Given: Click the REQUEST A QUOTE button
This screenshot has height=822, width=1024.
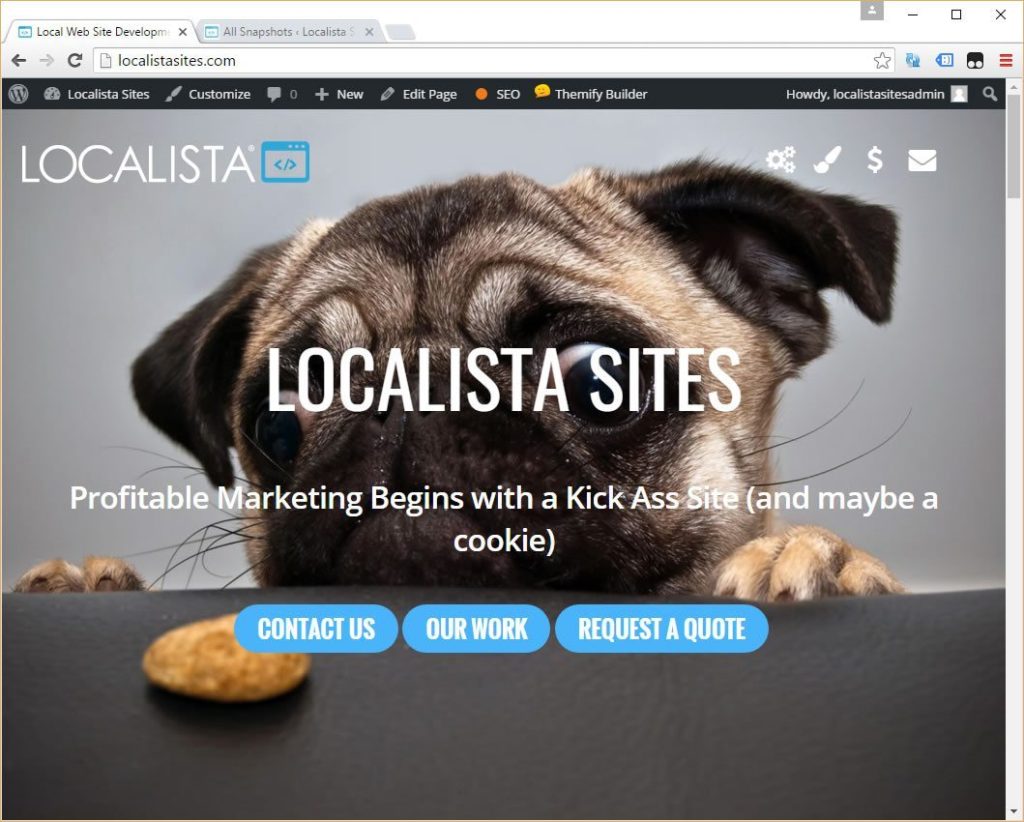Looking at the screenshot, I should (662, 629).
